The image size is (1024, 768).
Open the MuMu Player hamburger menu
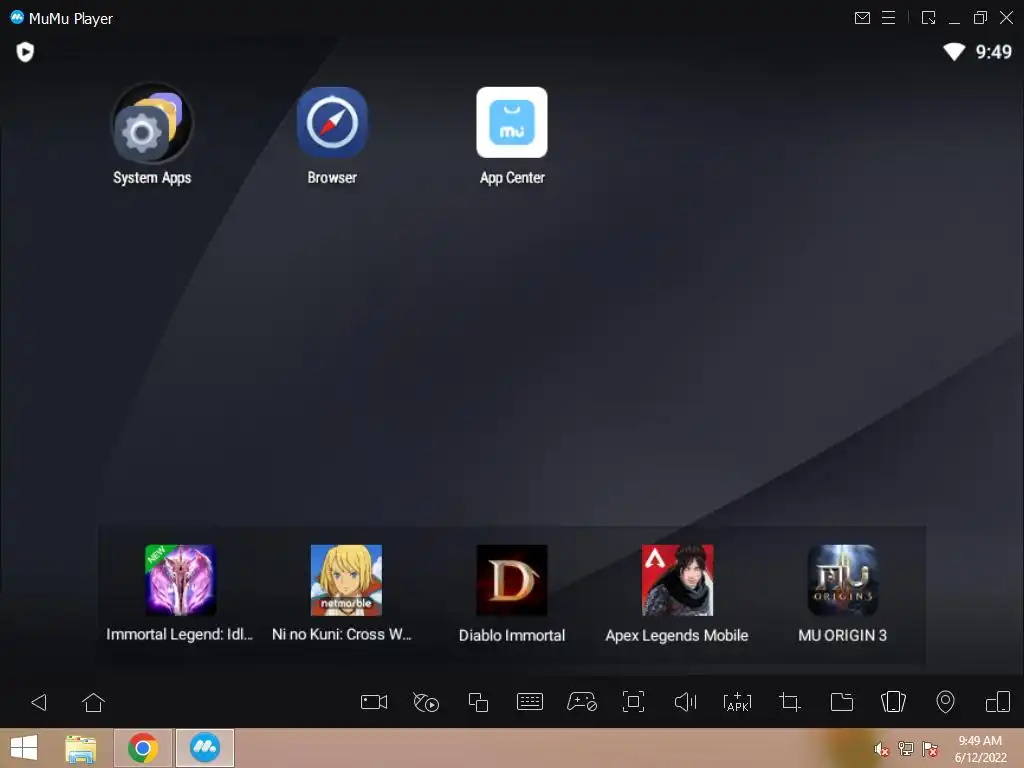[888, 18]
